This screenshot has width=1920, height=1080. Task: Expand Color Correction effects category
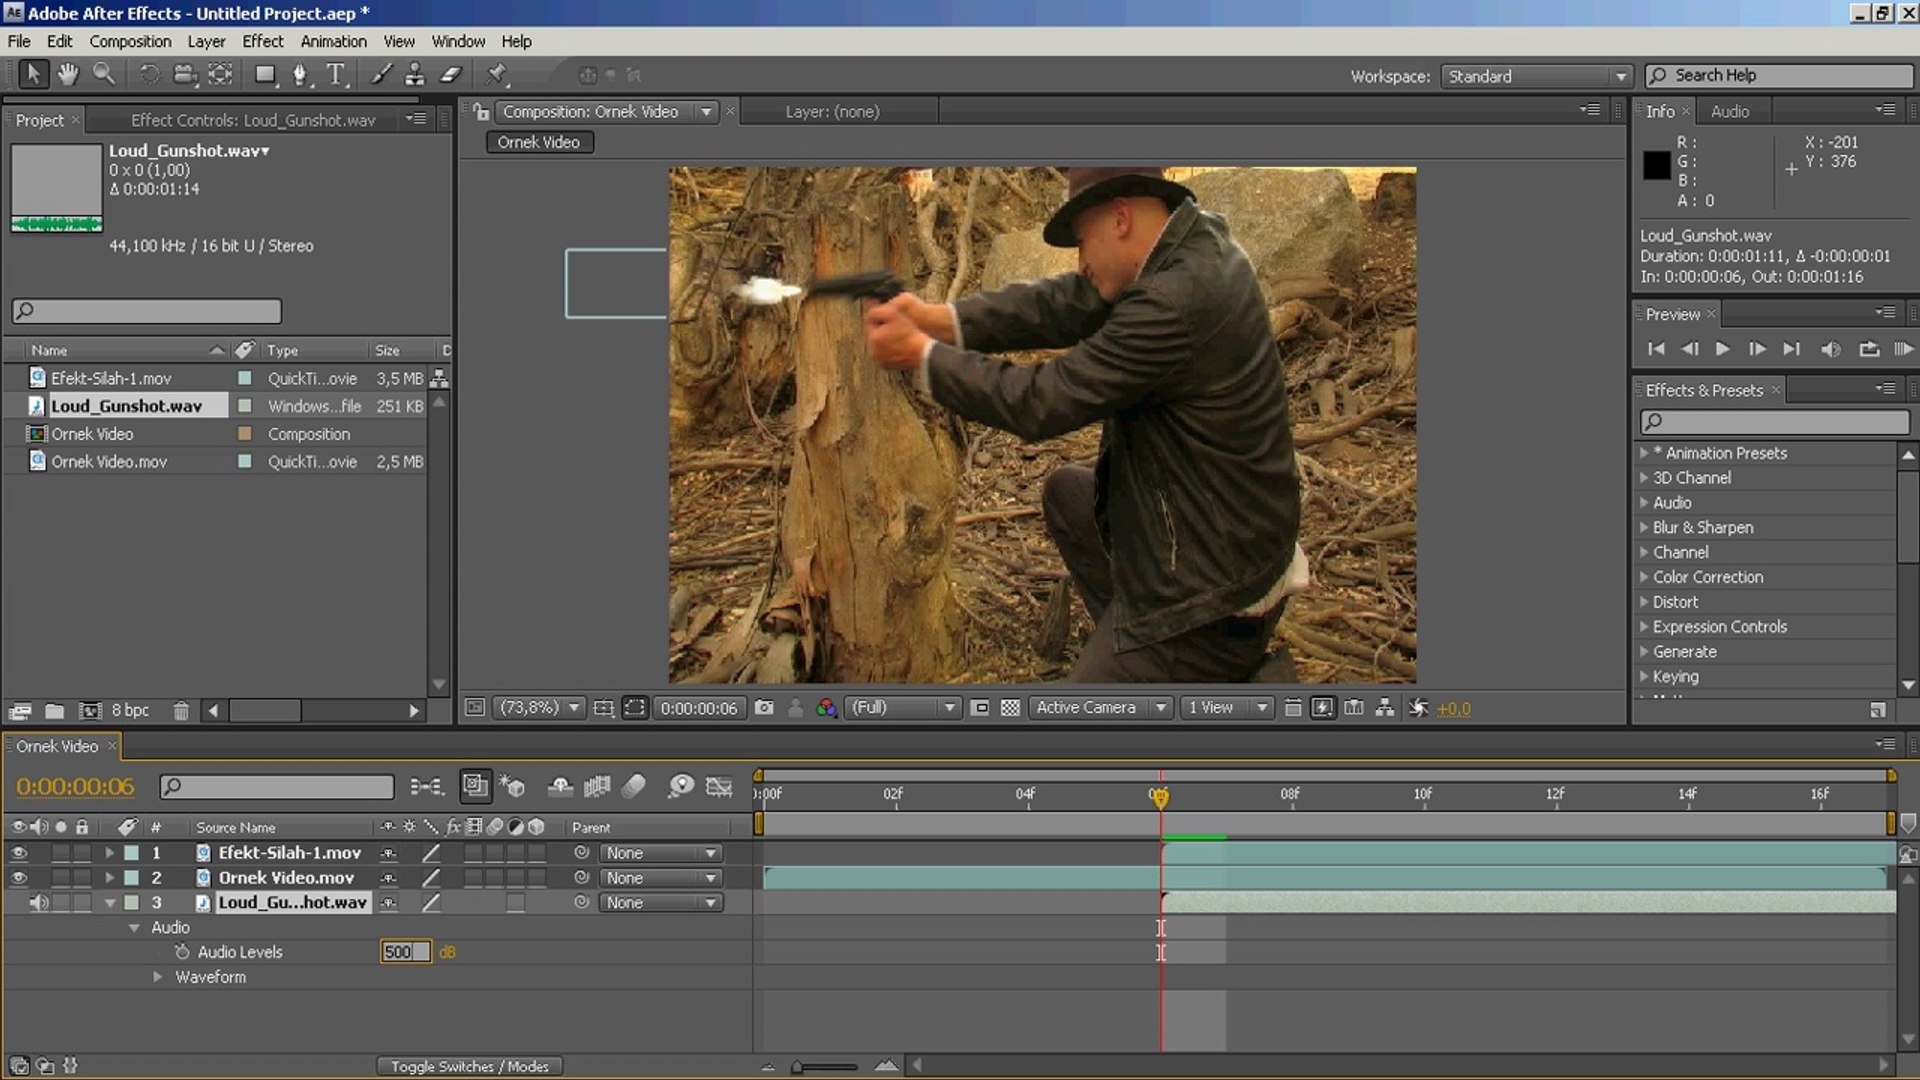(x=1644, y=577)
